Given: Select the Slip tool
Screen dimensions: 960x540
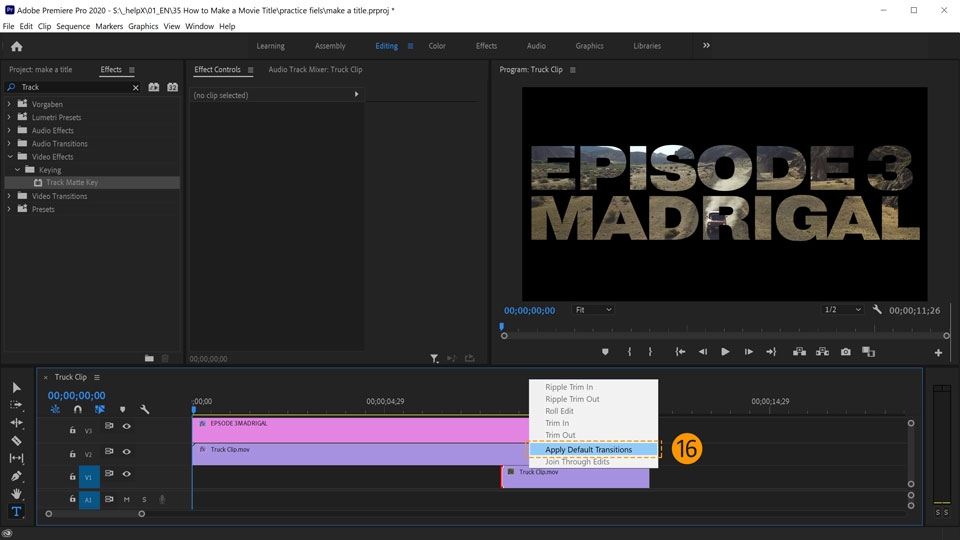Looking at the screenshot, I should (x=17, y=458).
